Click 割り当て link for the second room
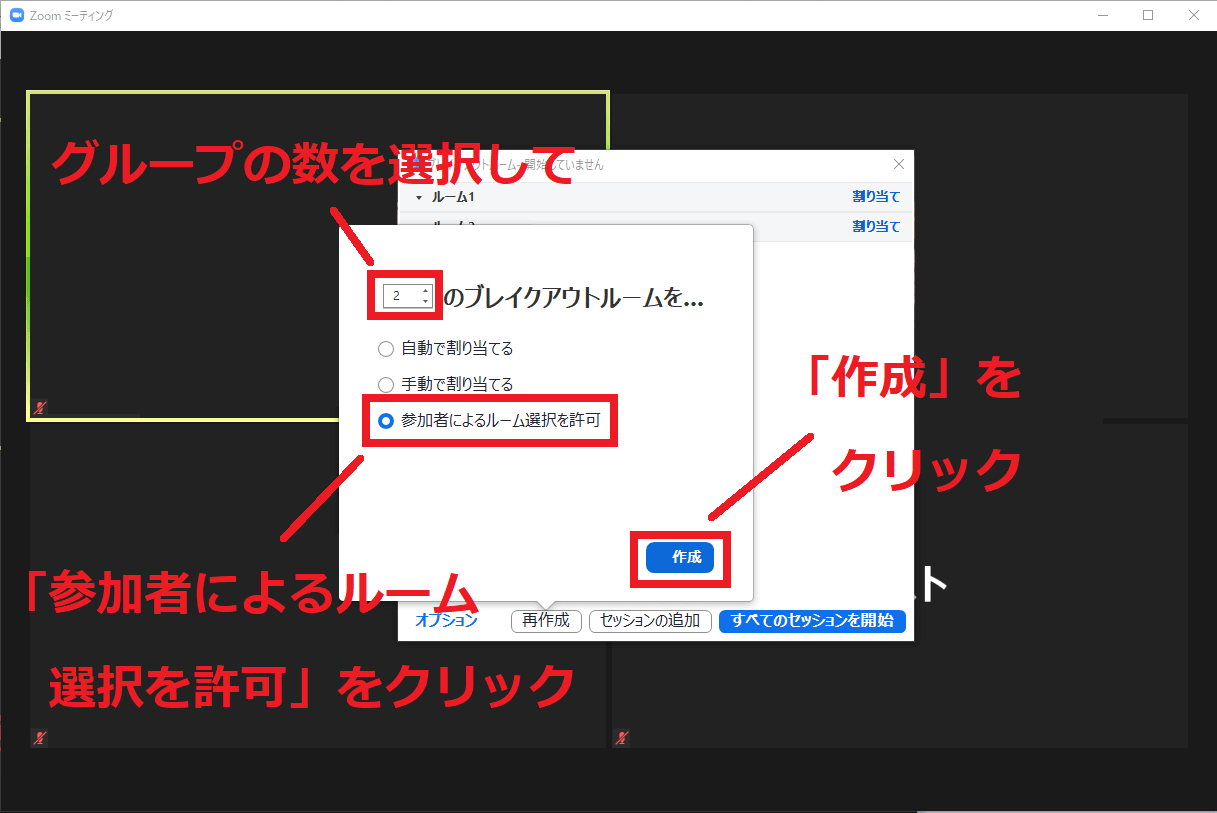Image resolution: width=1217 pixels, height=813 pixels. [x=876, y=227]
